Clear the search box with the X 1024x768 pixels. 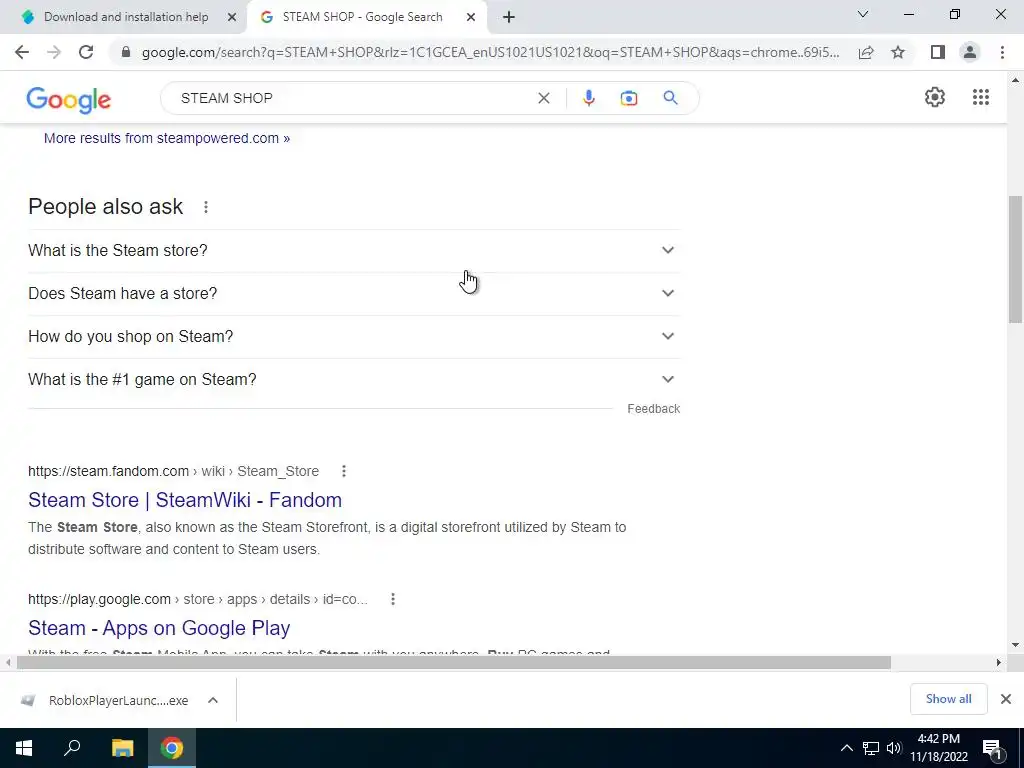coord(543,98)
